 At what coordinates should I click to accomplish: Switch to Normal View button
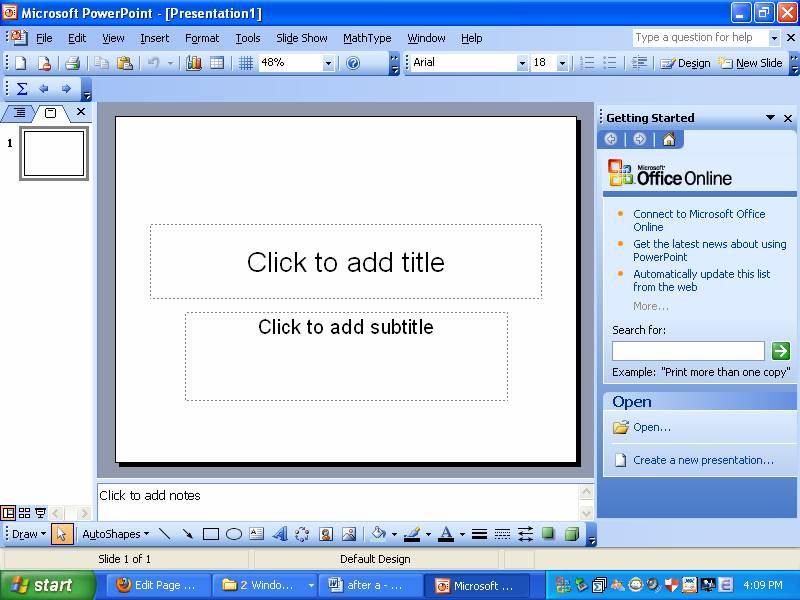[x=8, y=513]
